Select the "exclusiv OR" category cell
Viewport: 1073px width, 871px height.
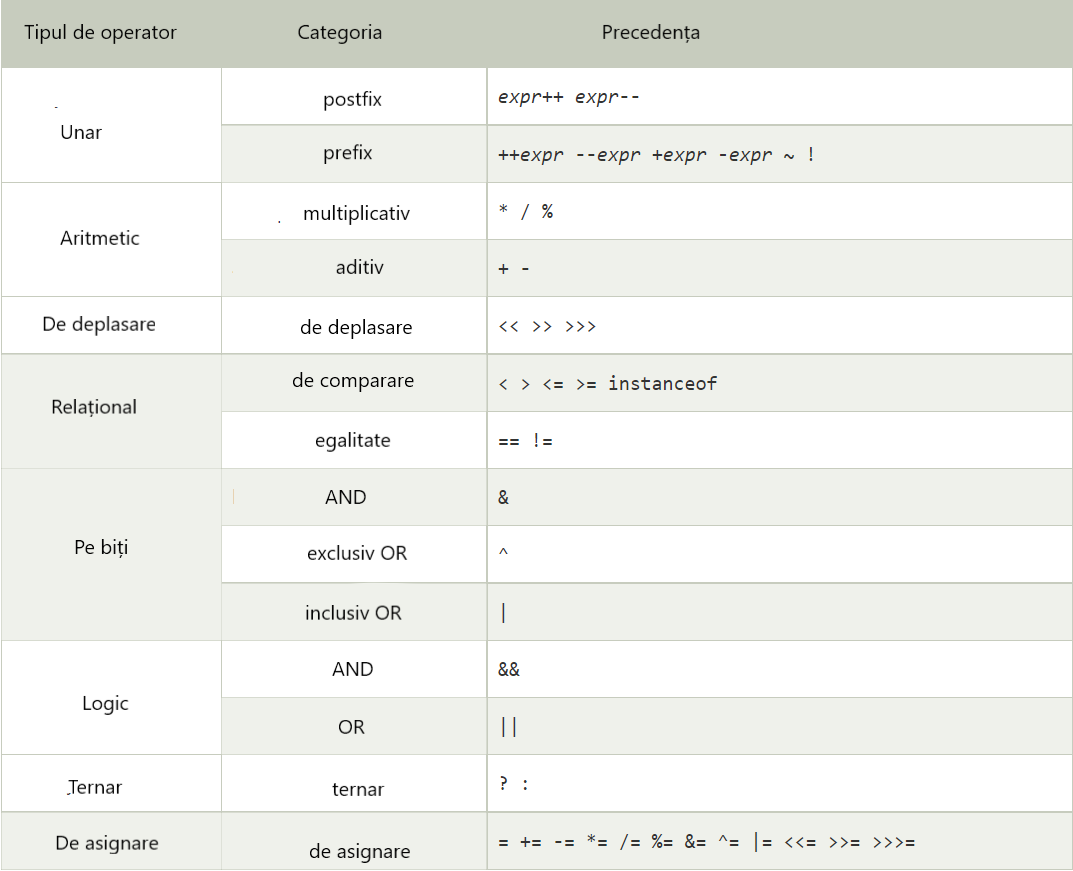click(x=357, y=553)
